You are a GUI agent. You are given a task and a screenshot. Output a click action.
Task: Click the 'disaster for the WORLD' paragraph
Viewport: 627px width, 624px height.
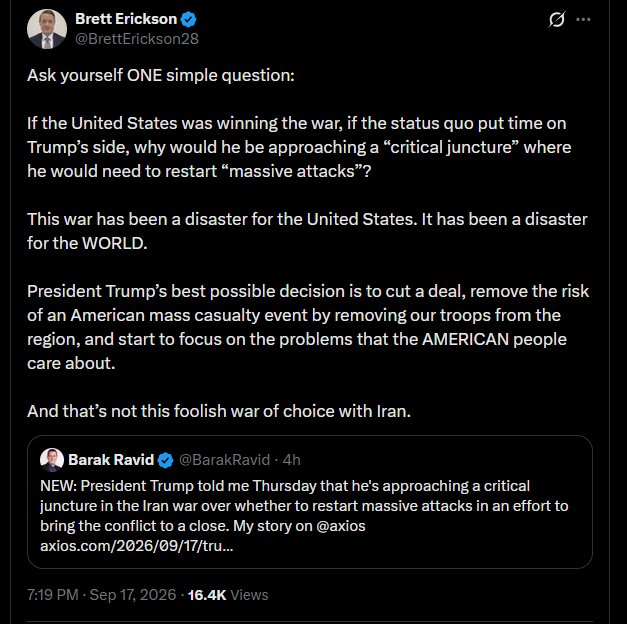point(307,231)
